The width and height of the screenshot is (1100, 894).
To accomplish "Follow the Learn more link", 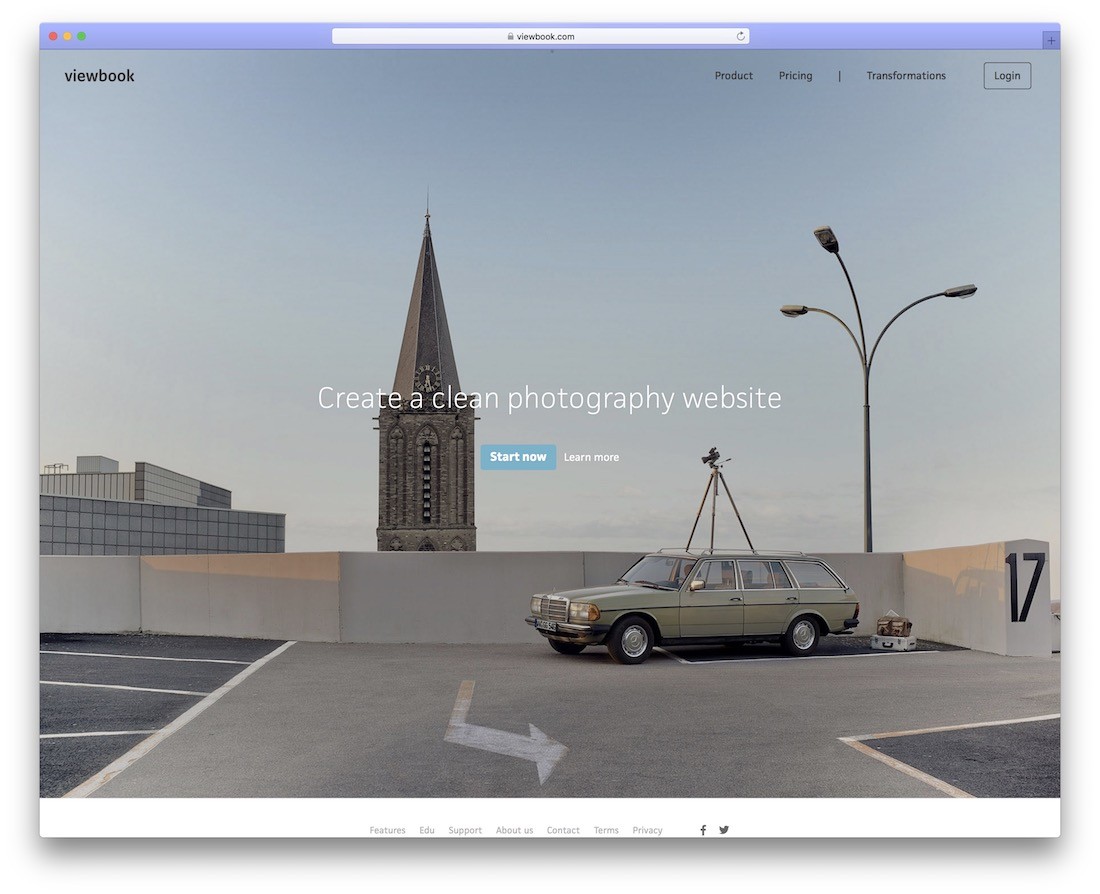I will pyautogui.click(x=591, y=458).
